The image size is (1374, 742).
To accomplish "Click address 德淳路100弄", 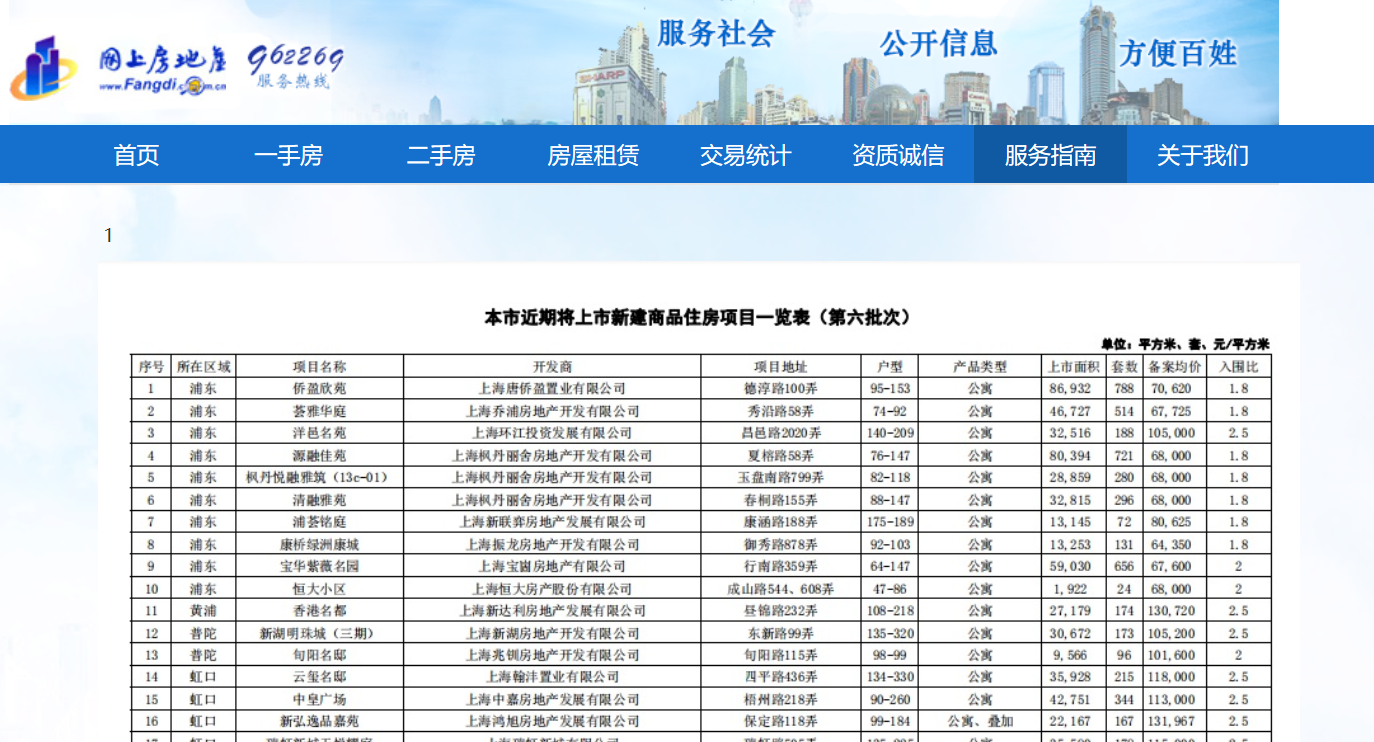I will [x=780, y=389].
